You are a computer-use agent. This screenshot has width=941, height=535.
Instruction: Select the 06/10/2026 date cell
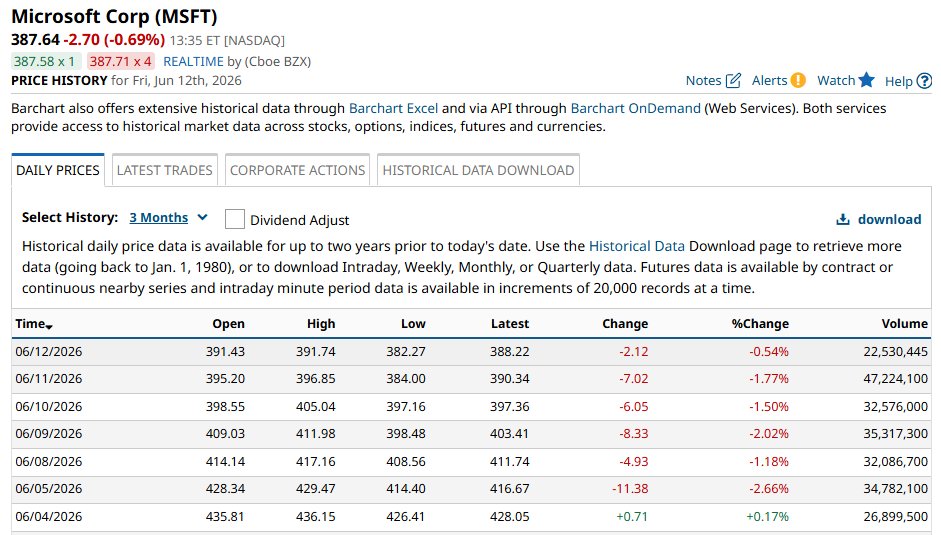point(49,407)
